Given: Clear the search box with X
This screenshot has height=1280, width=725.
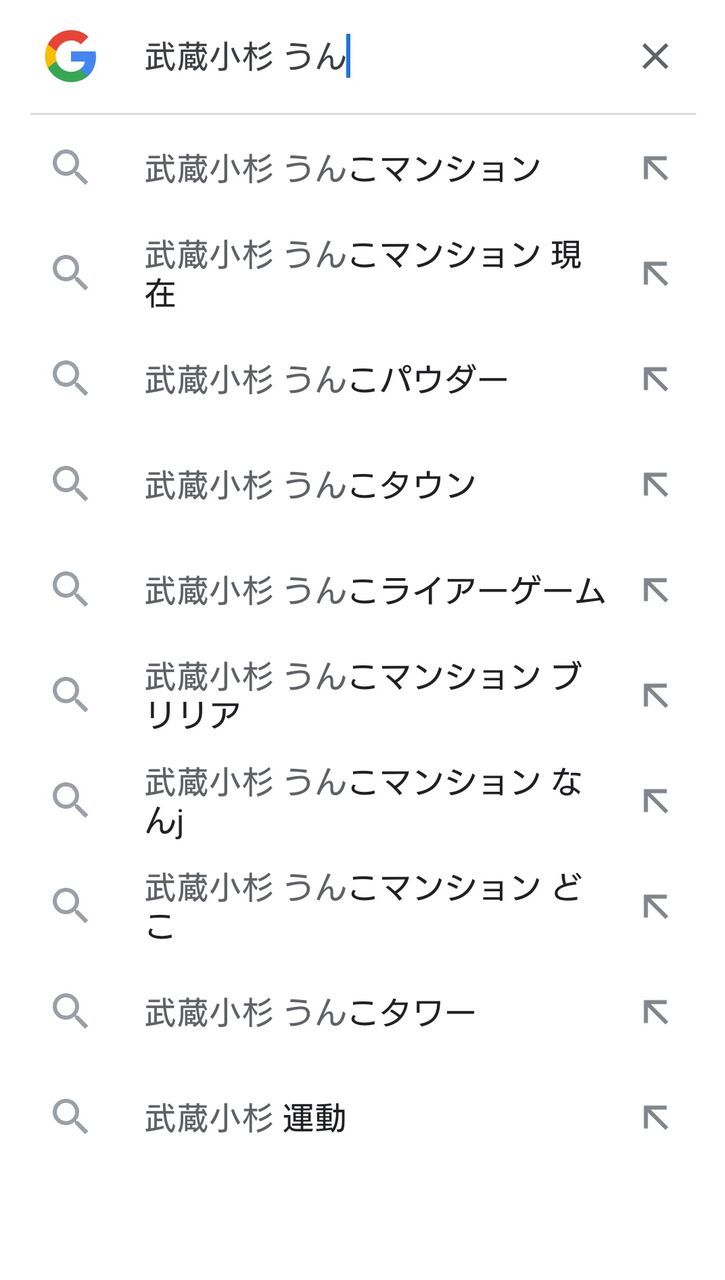Looking at the screenshot, I should point(655,56).
